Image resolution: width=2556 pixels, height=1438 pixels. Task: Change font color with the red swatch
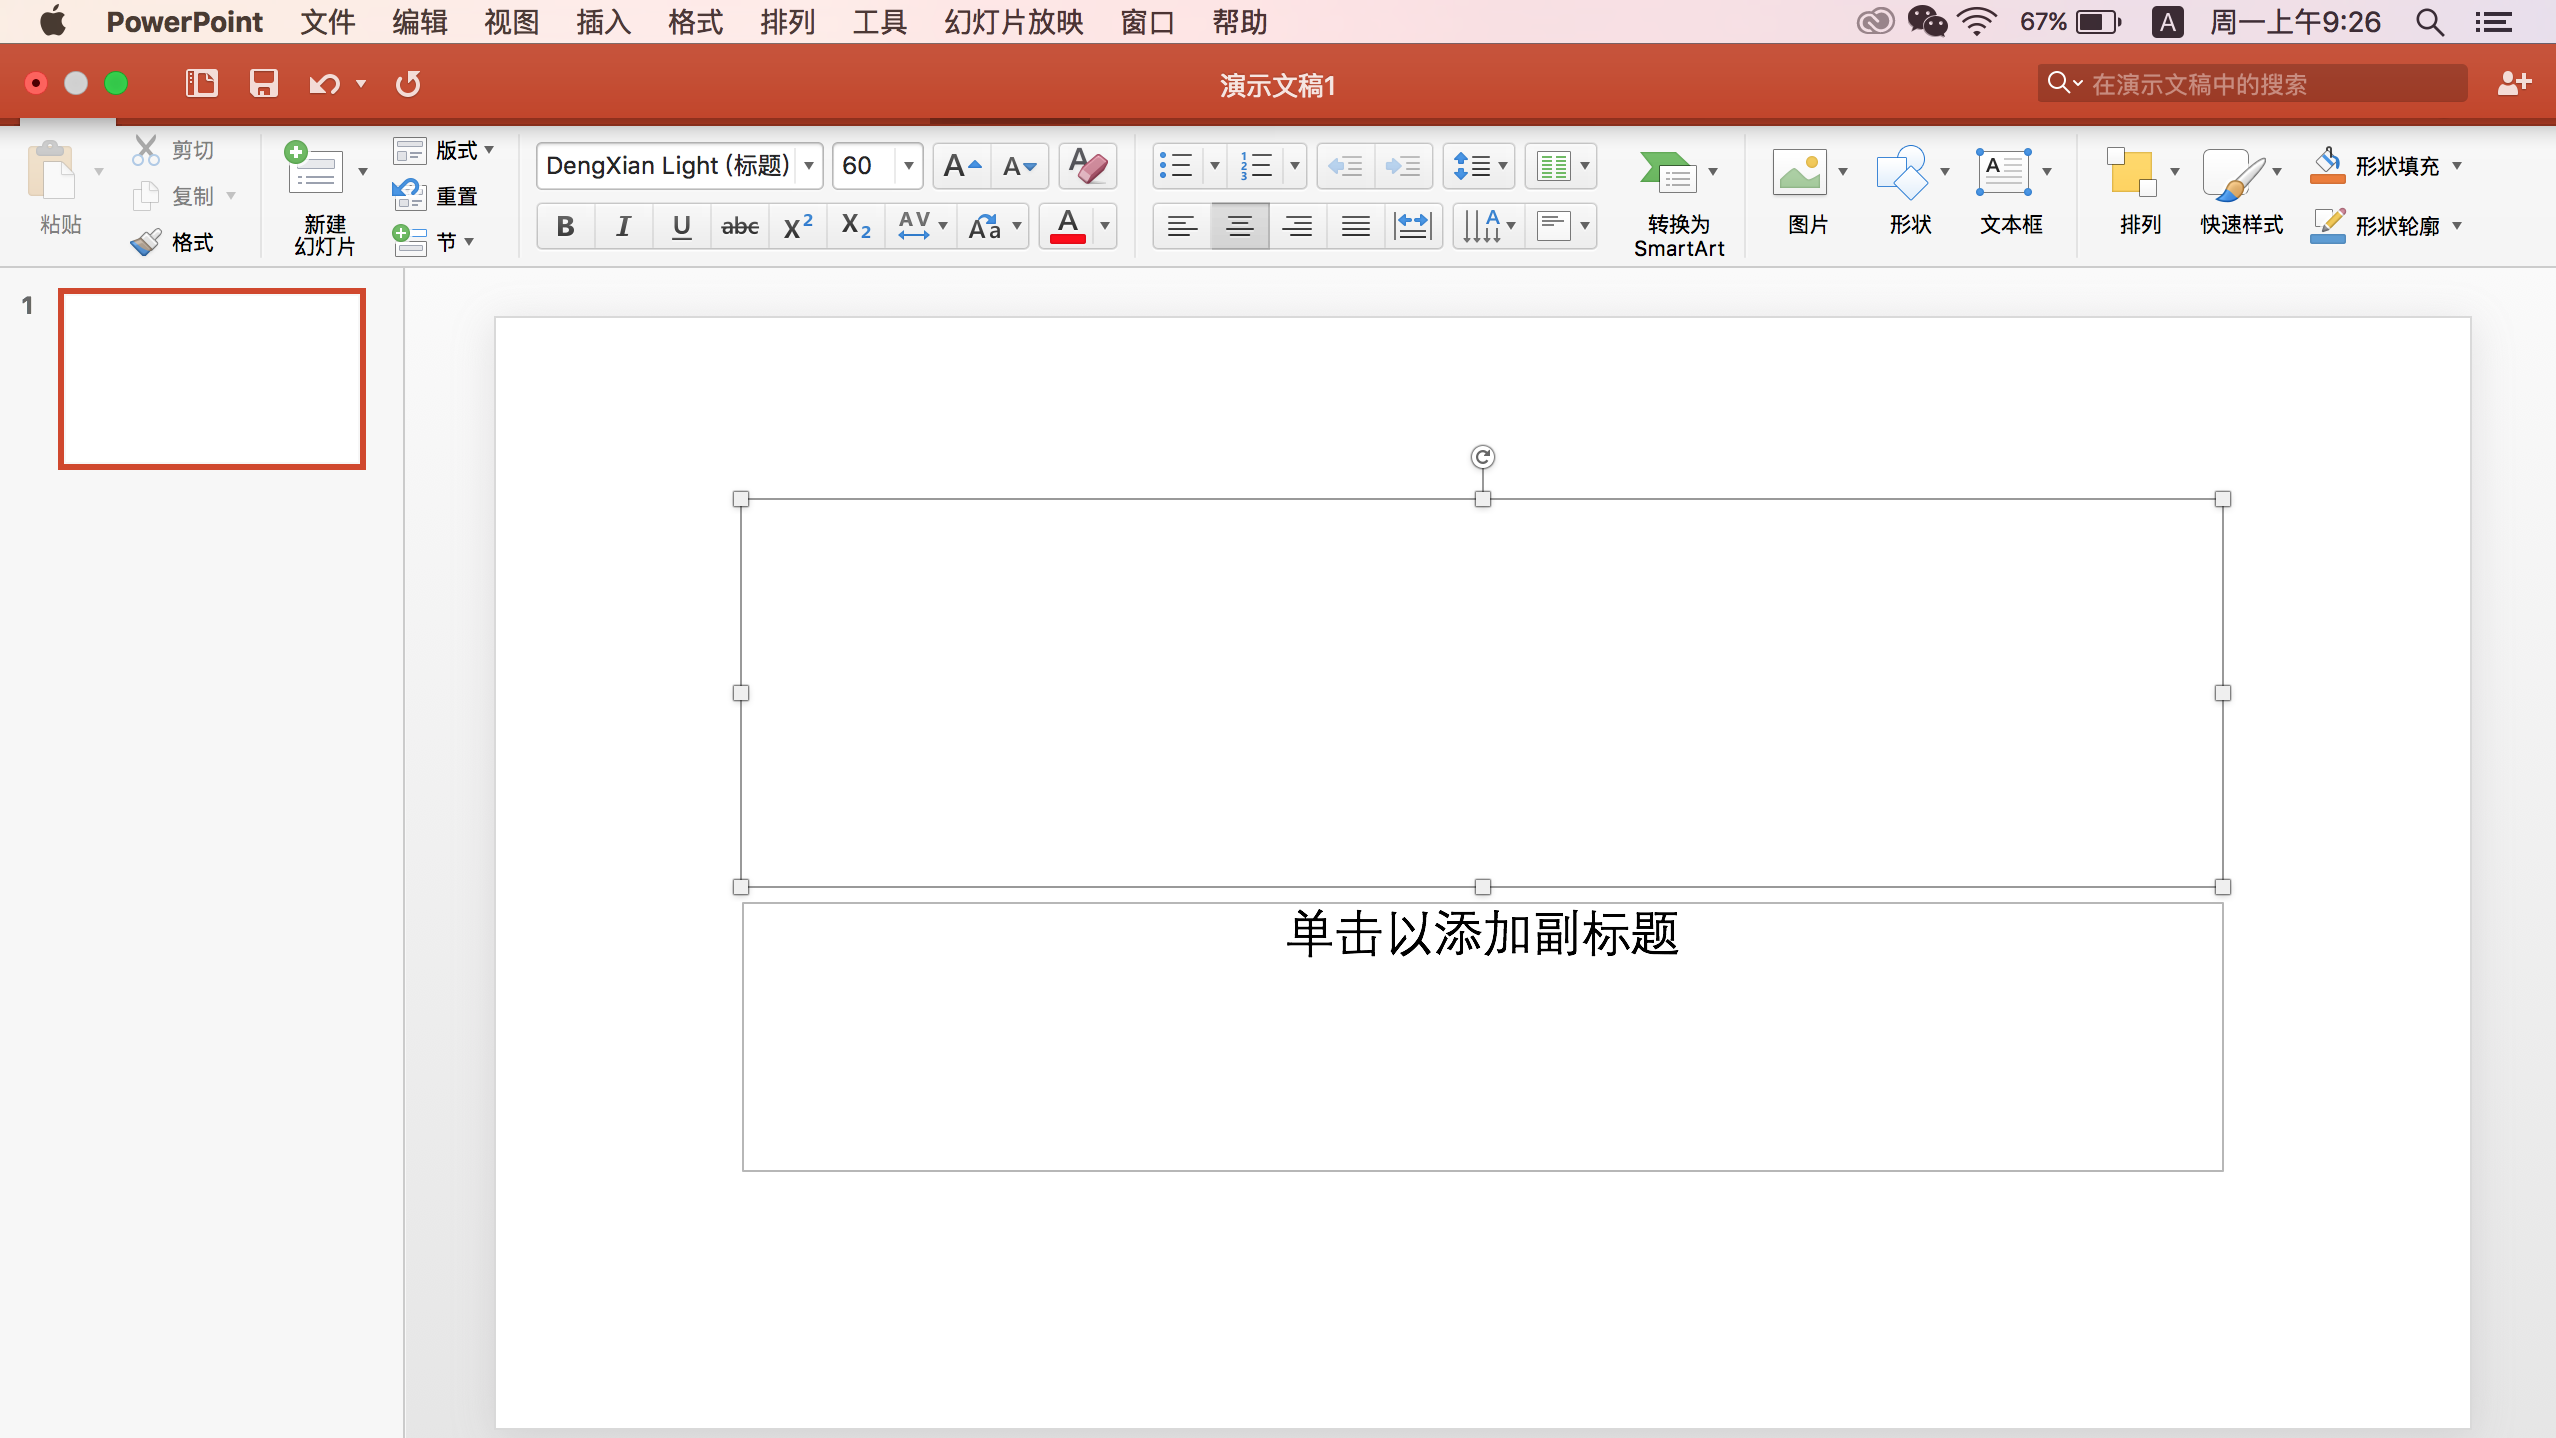point(1066,226)
